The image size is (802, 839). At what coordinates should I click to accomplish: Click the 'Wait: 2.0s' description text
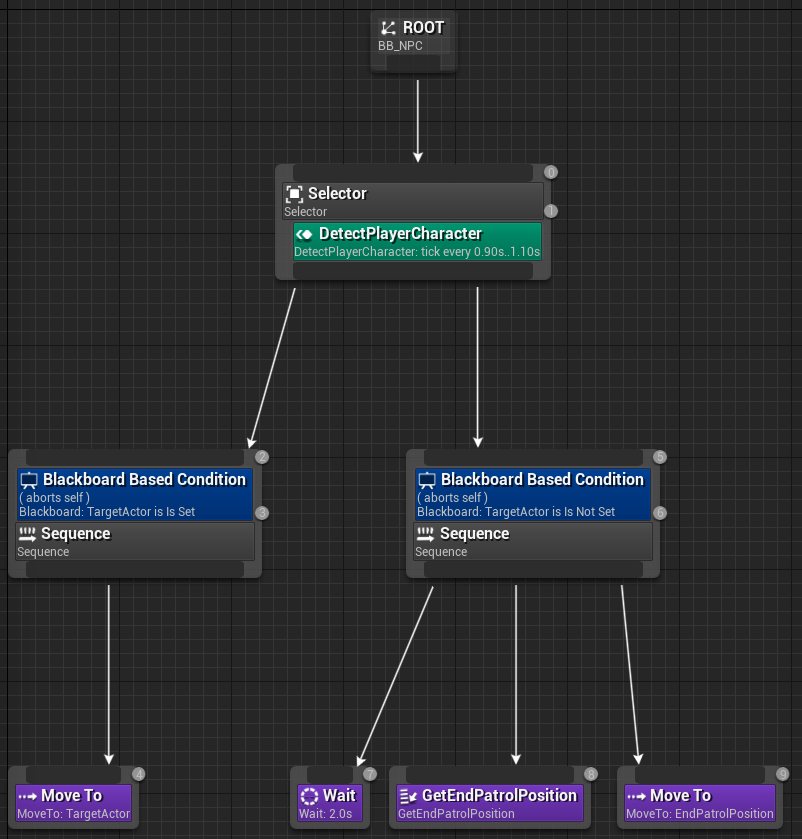(x=325, y=814)
